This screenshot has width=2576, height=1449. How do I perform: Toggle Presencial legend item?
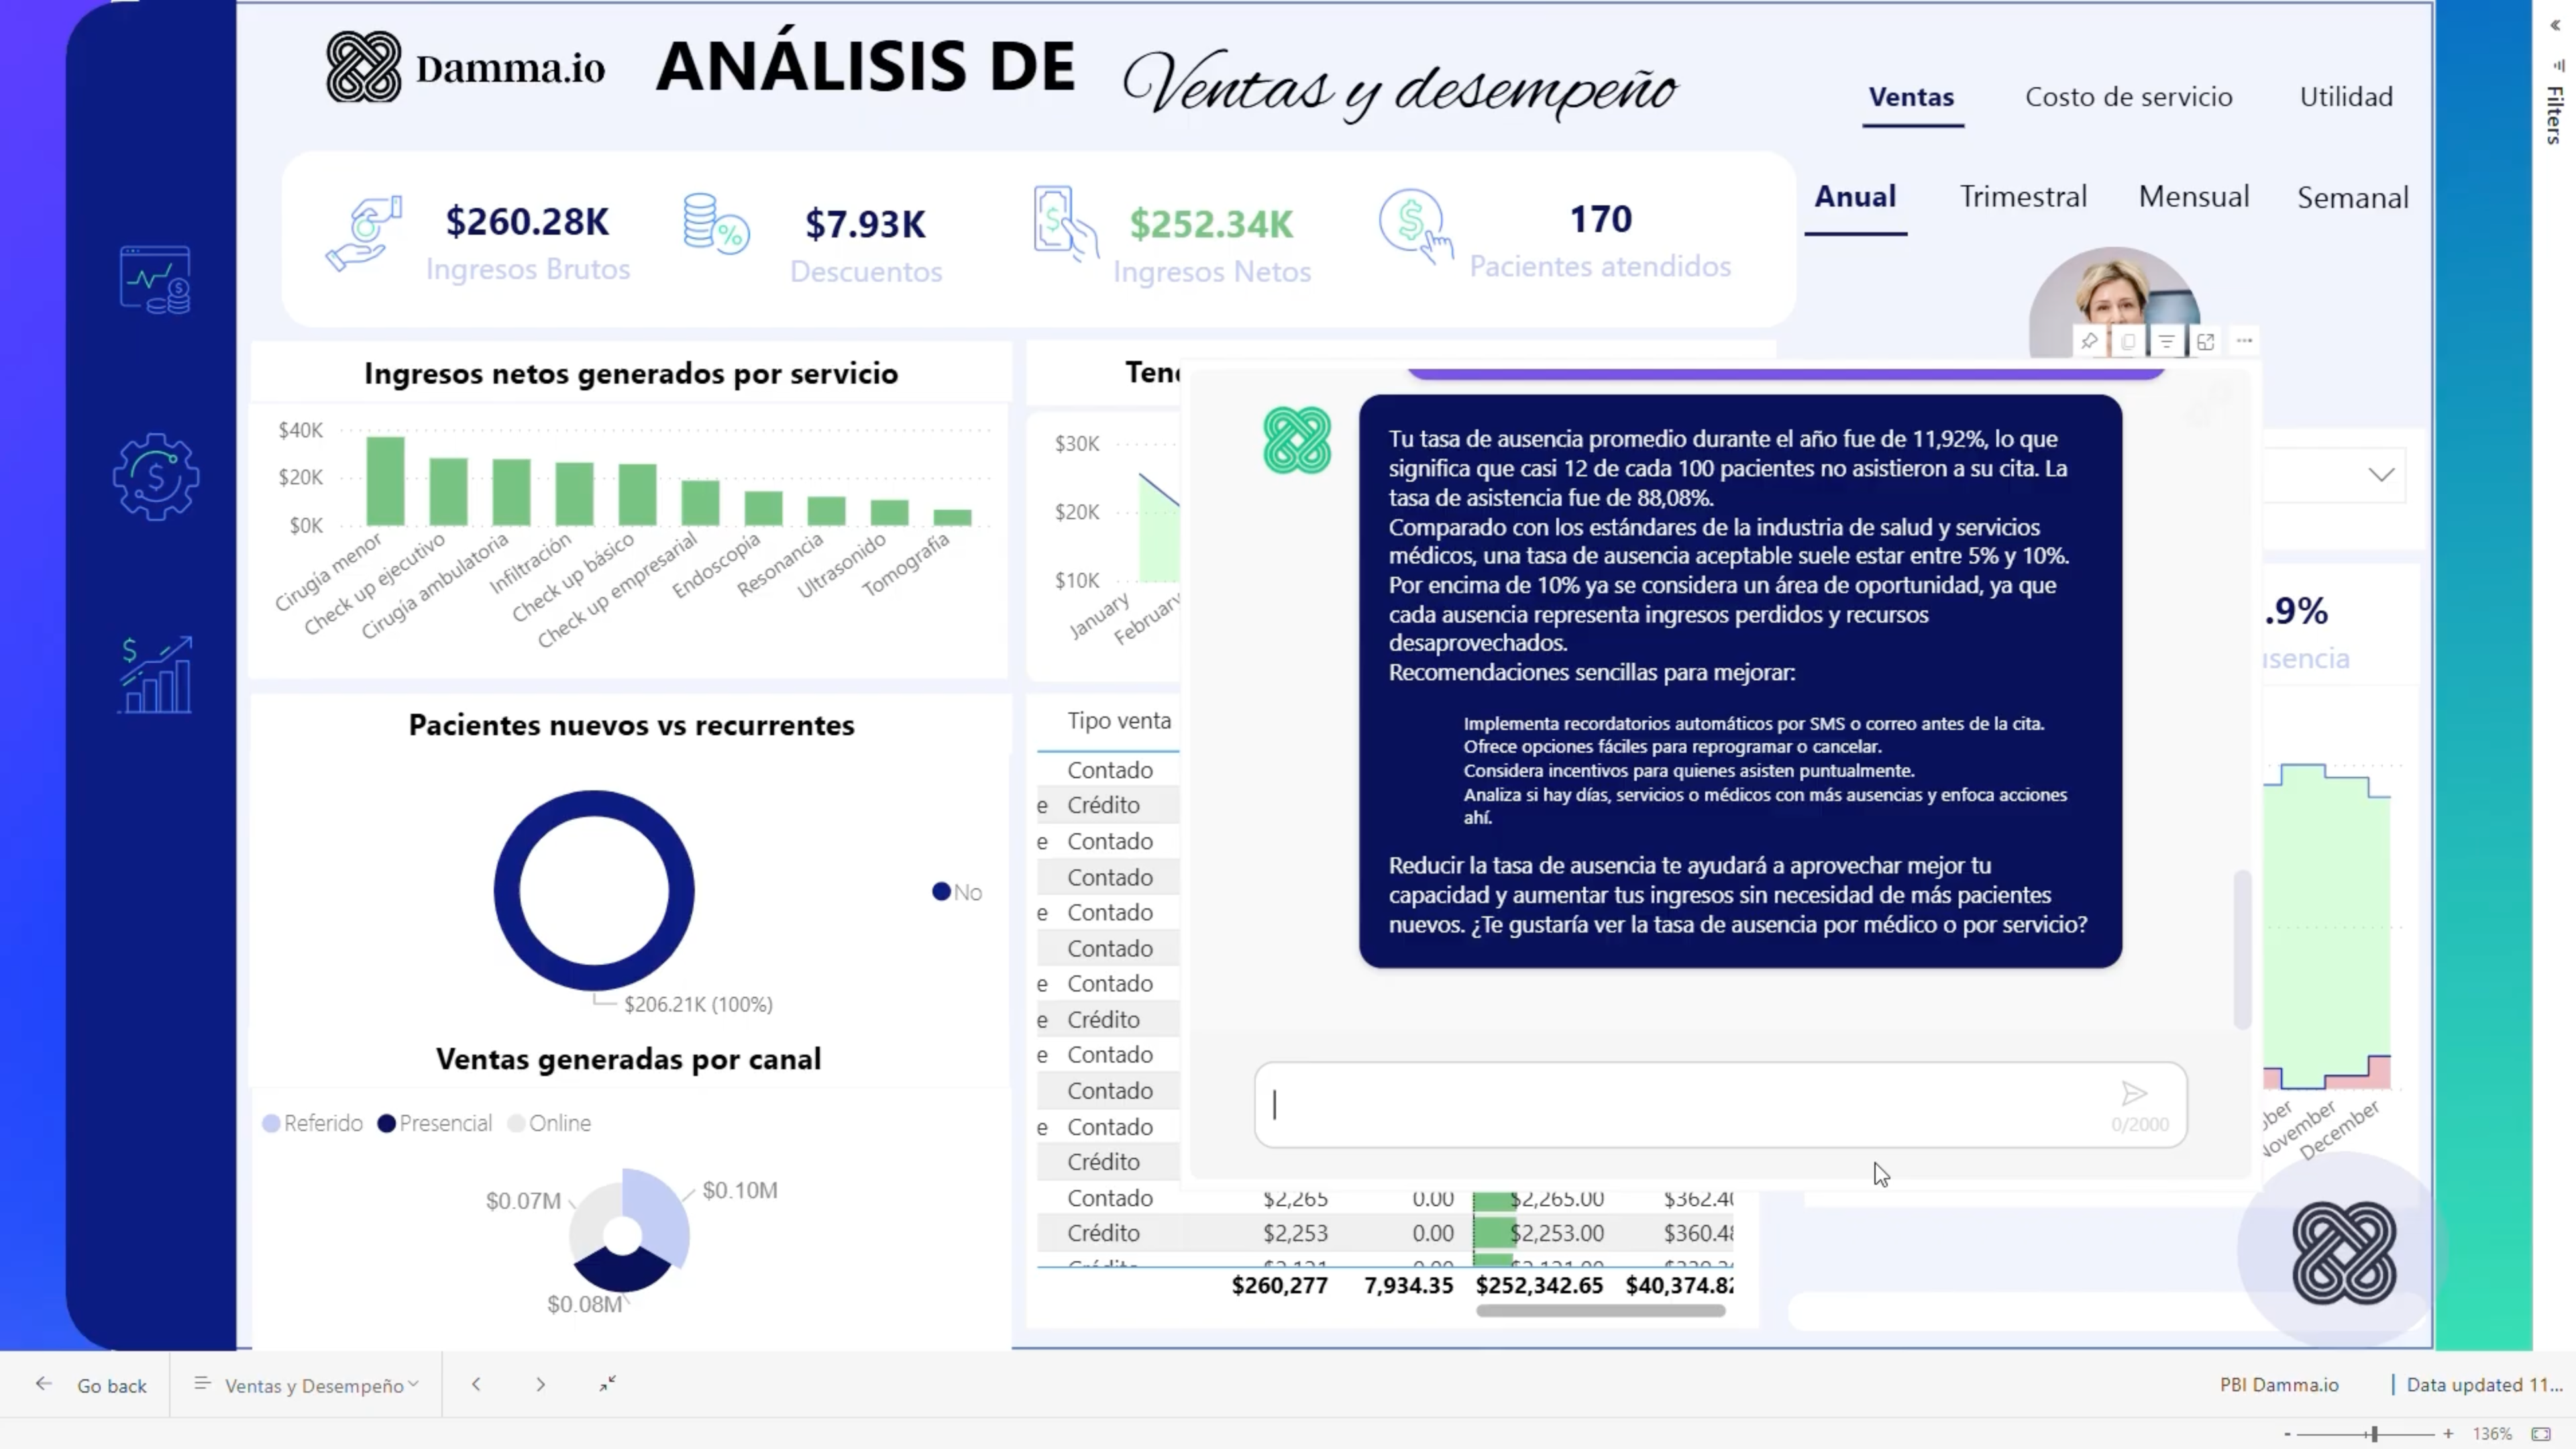click(x=435, y=1123)
